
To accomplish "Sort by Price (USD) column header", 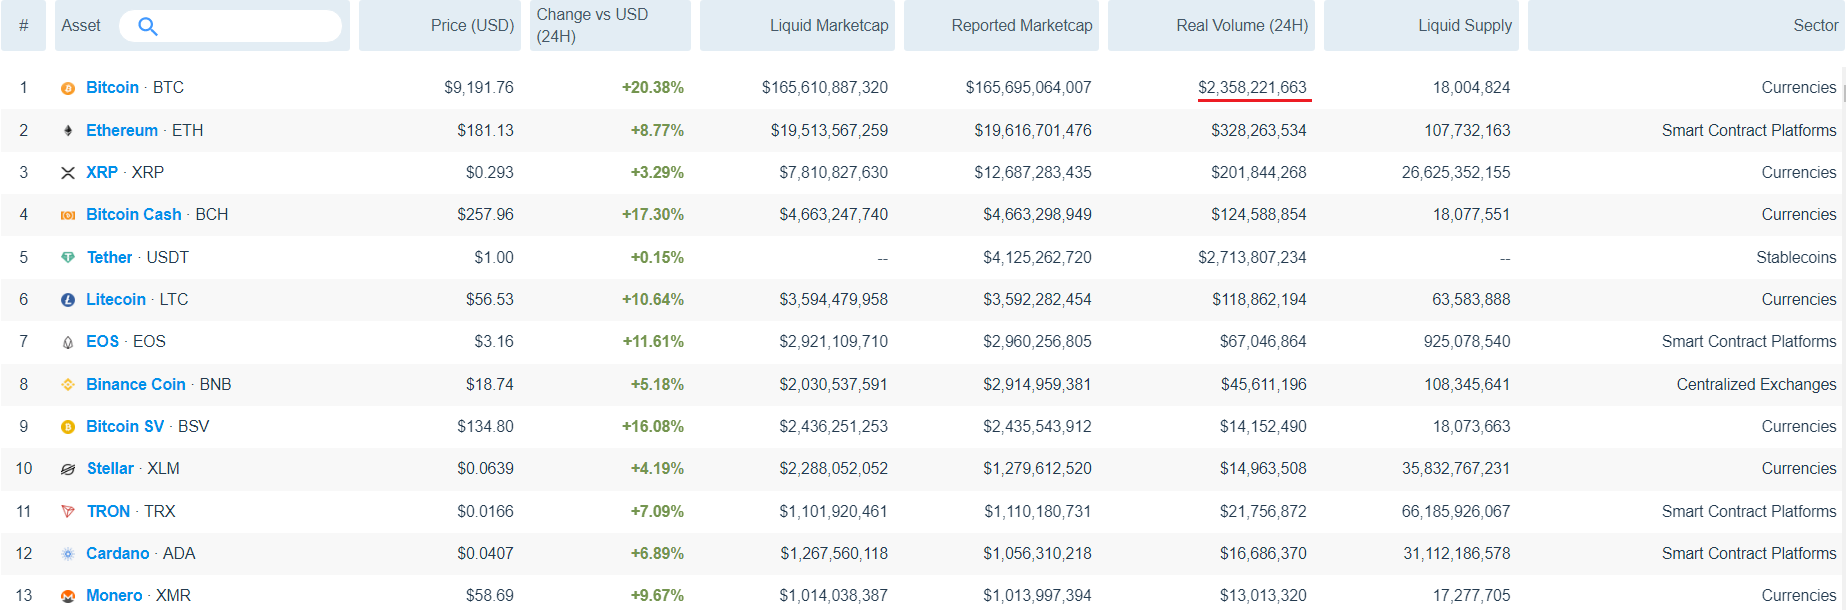I will point(472,26).
